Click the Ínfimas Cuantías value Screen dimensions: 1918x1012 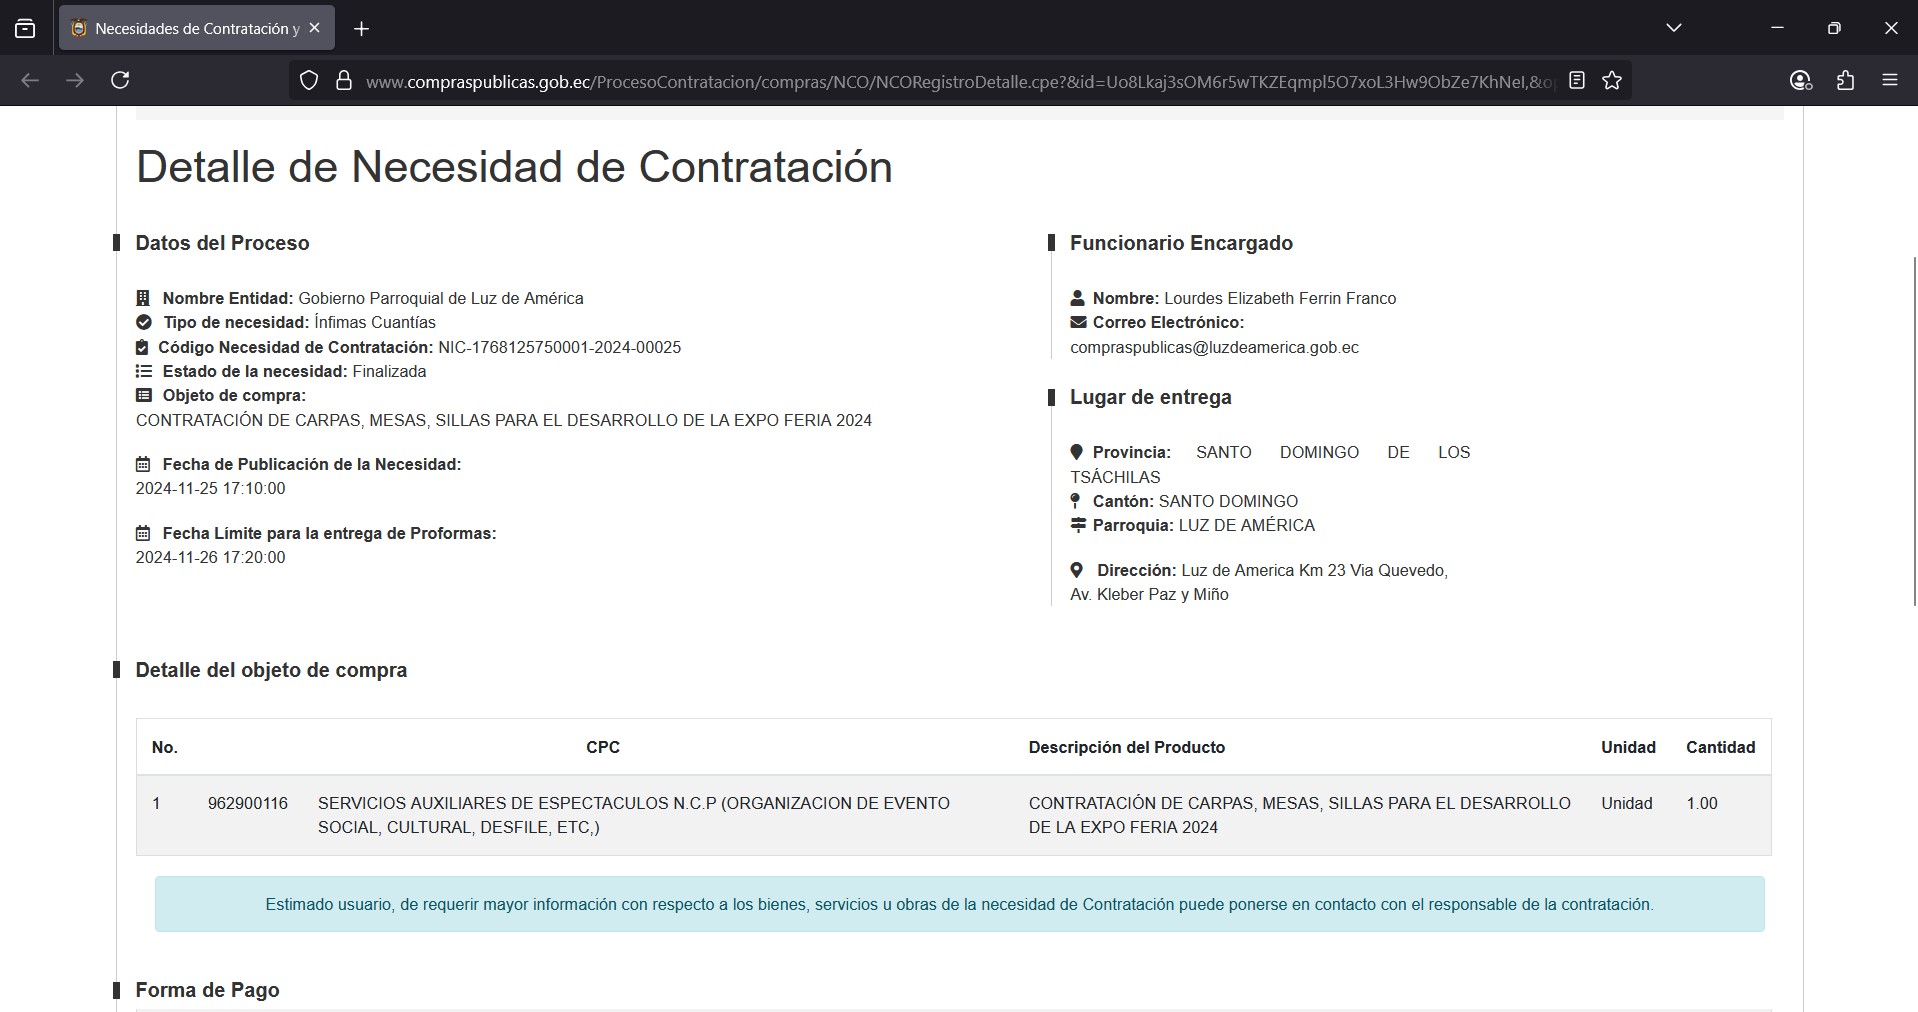click(375, 322)
